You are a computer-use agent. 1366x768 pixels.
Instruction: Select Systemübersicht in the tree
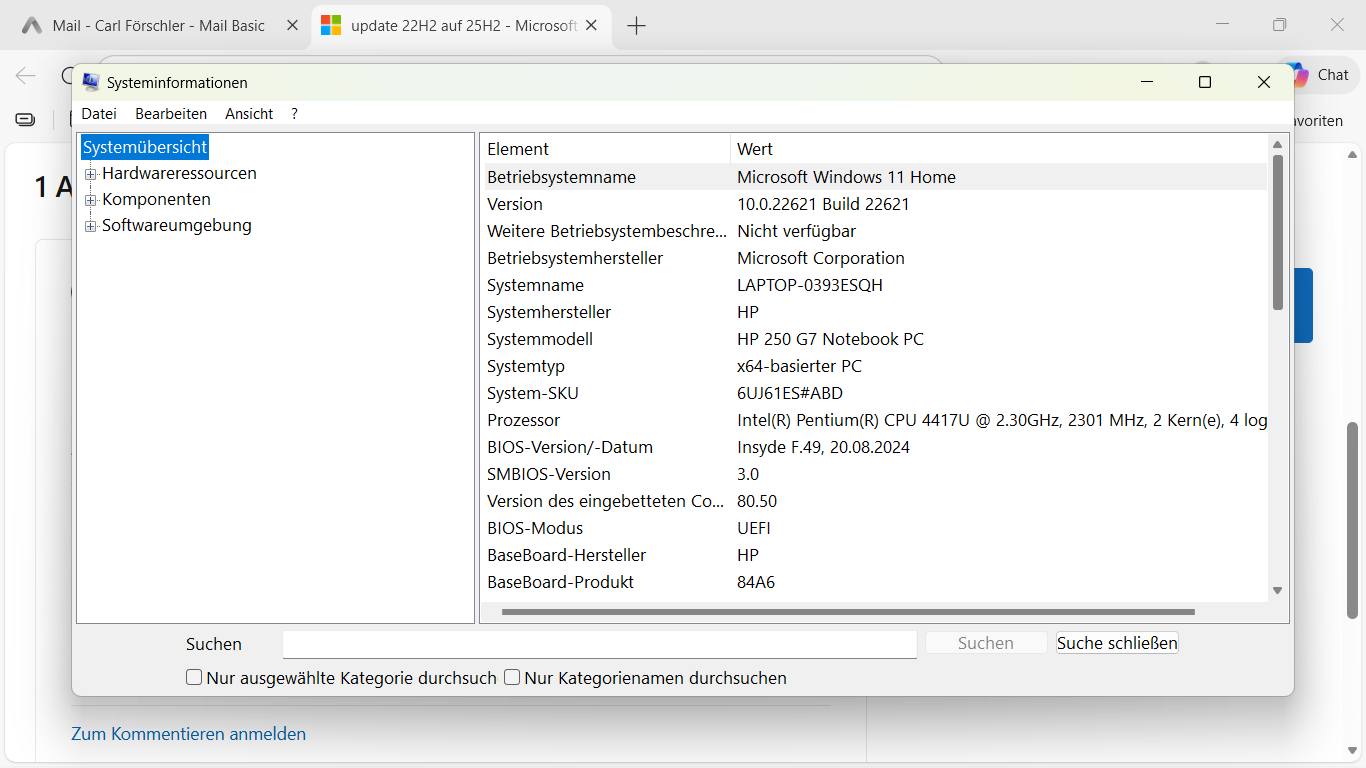(x=145, y=147)
